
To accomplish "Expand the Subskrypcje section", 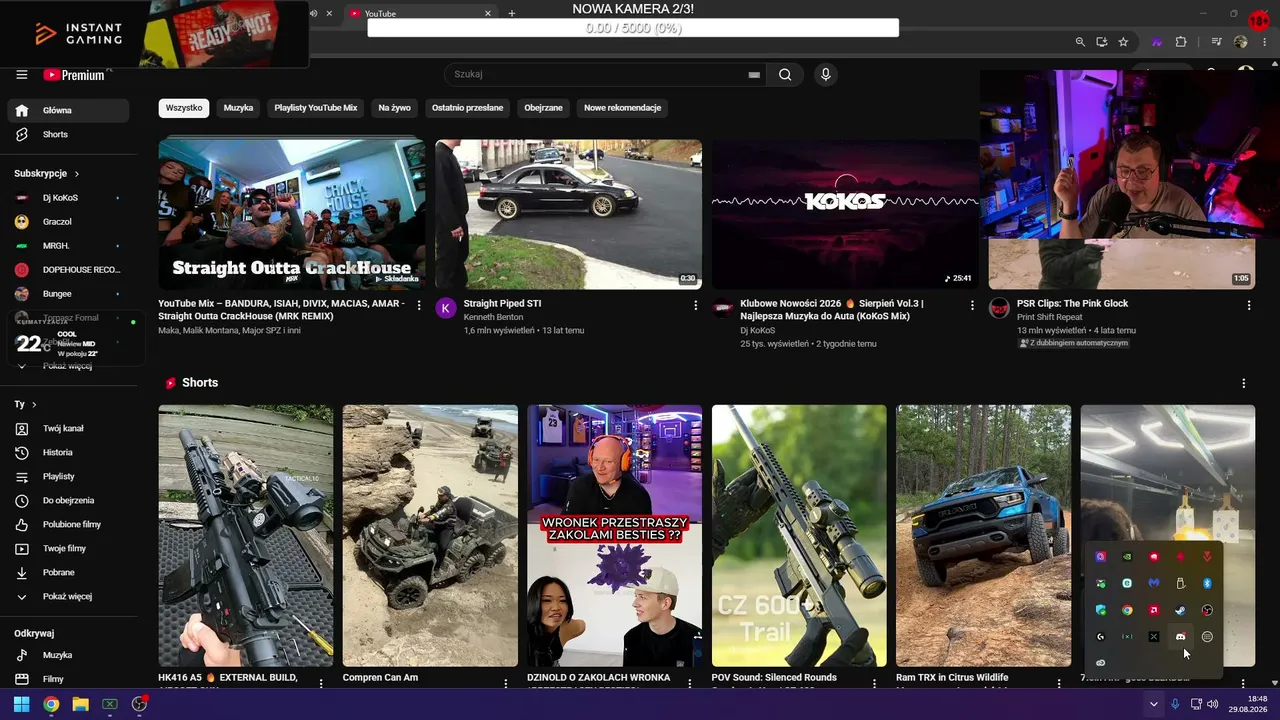I will click(x=47, y=173).
